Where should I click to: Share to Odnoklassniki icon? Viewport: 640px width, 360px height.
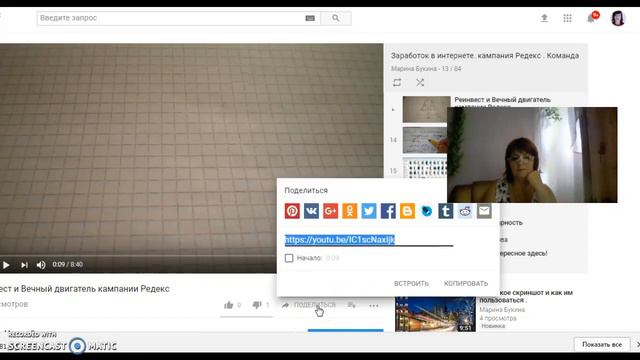tap(349, 211)
